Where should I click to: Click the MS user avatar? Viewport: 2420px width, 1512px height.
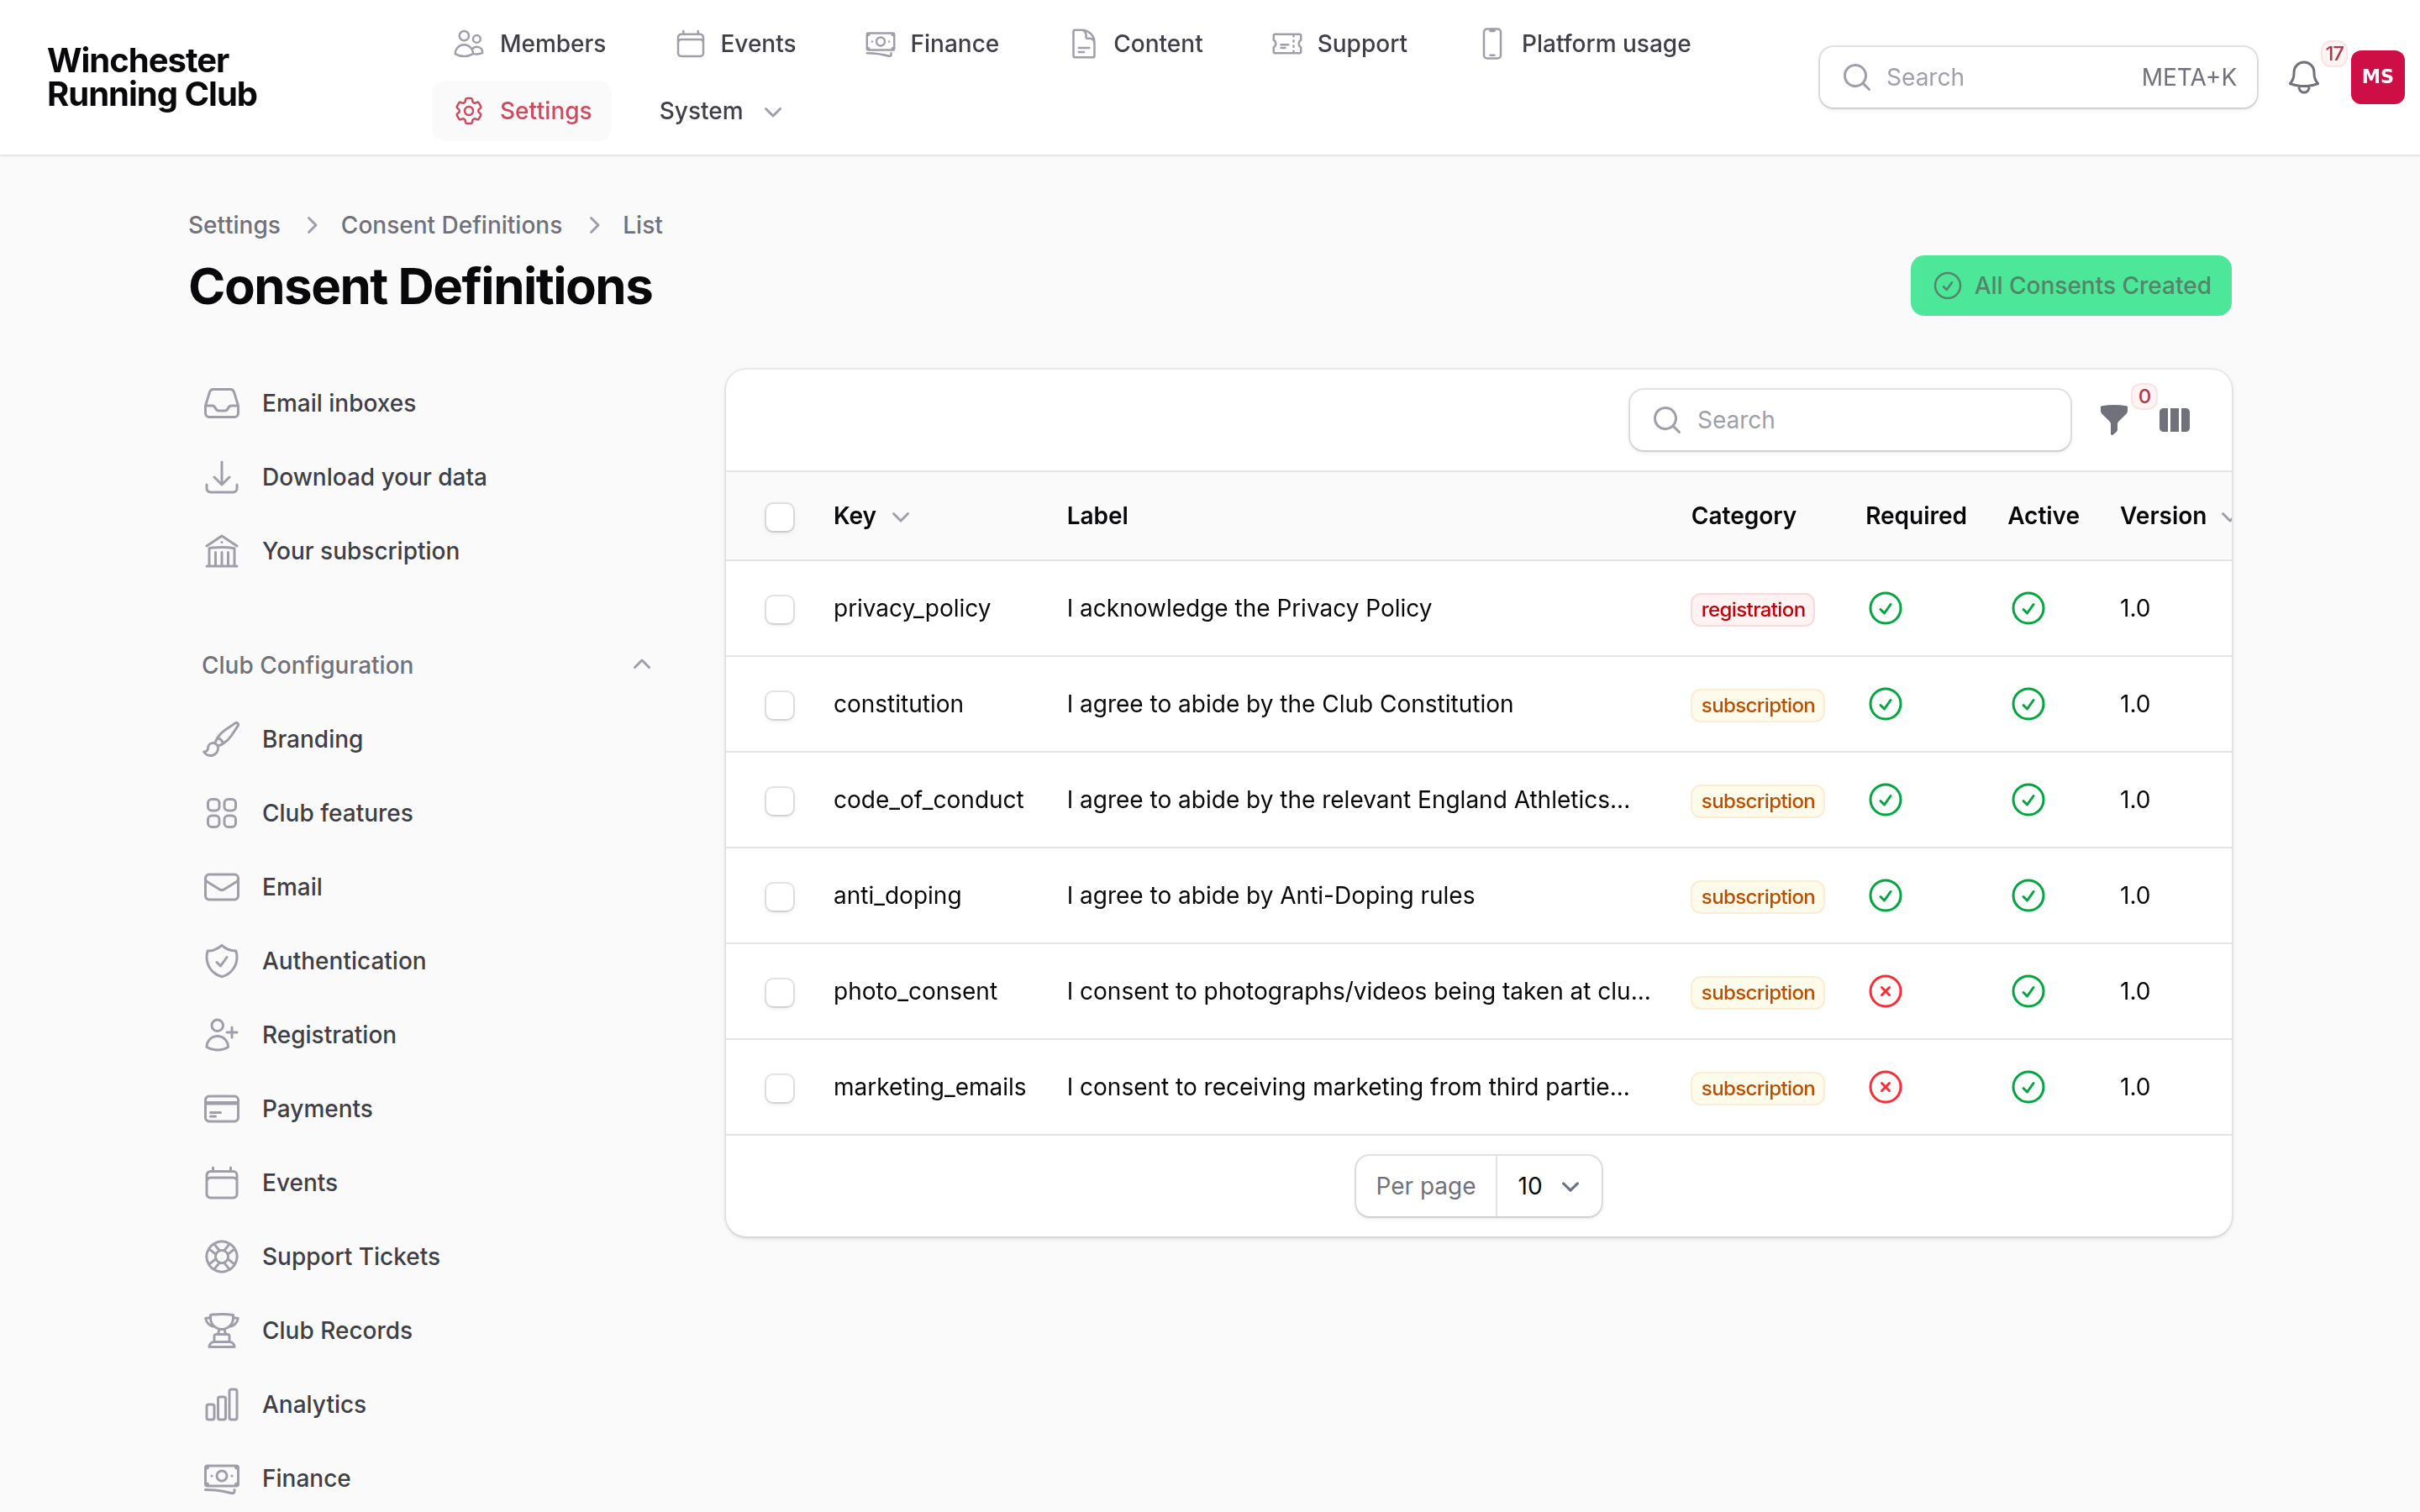[2377, 77]
